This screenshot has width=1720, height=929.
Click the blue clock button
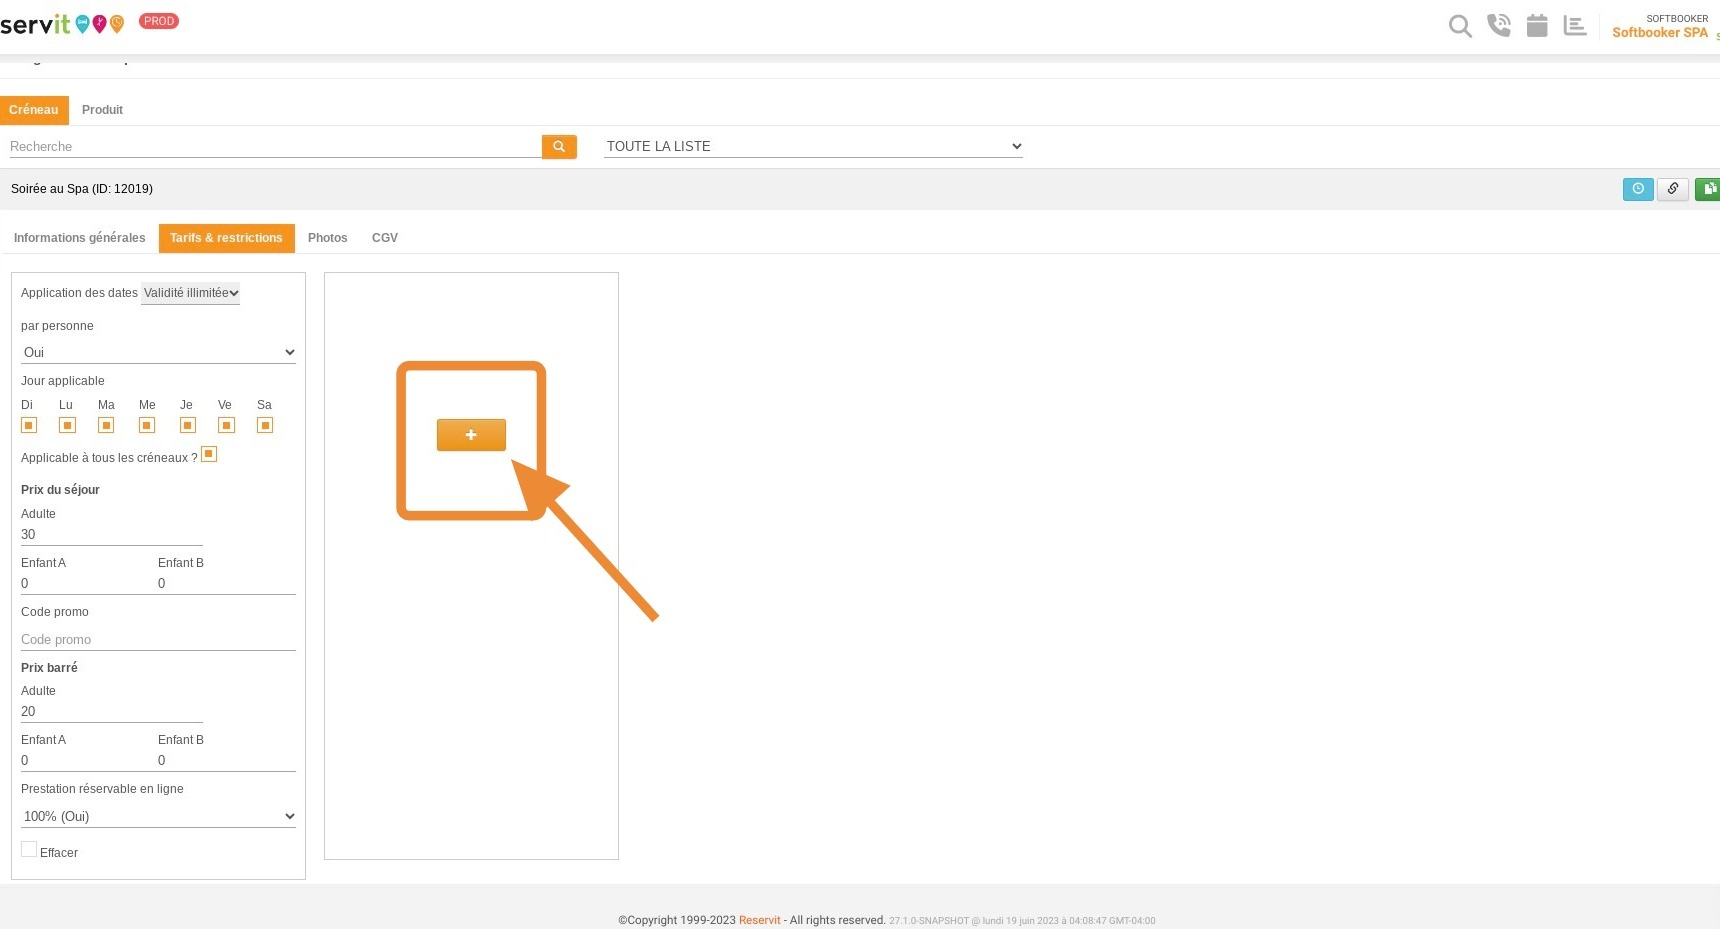point(1638,189)
